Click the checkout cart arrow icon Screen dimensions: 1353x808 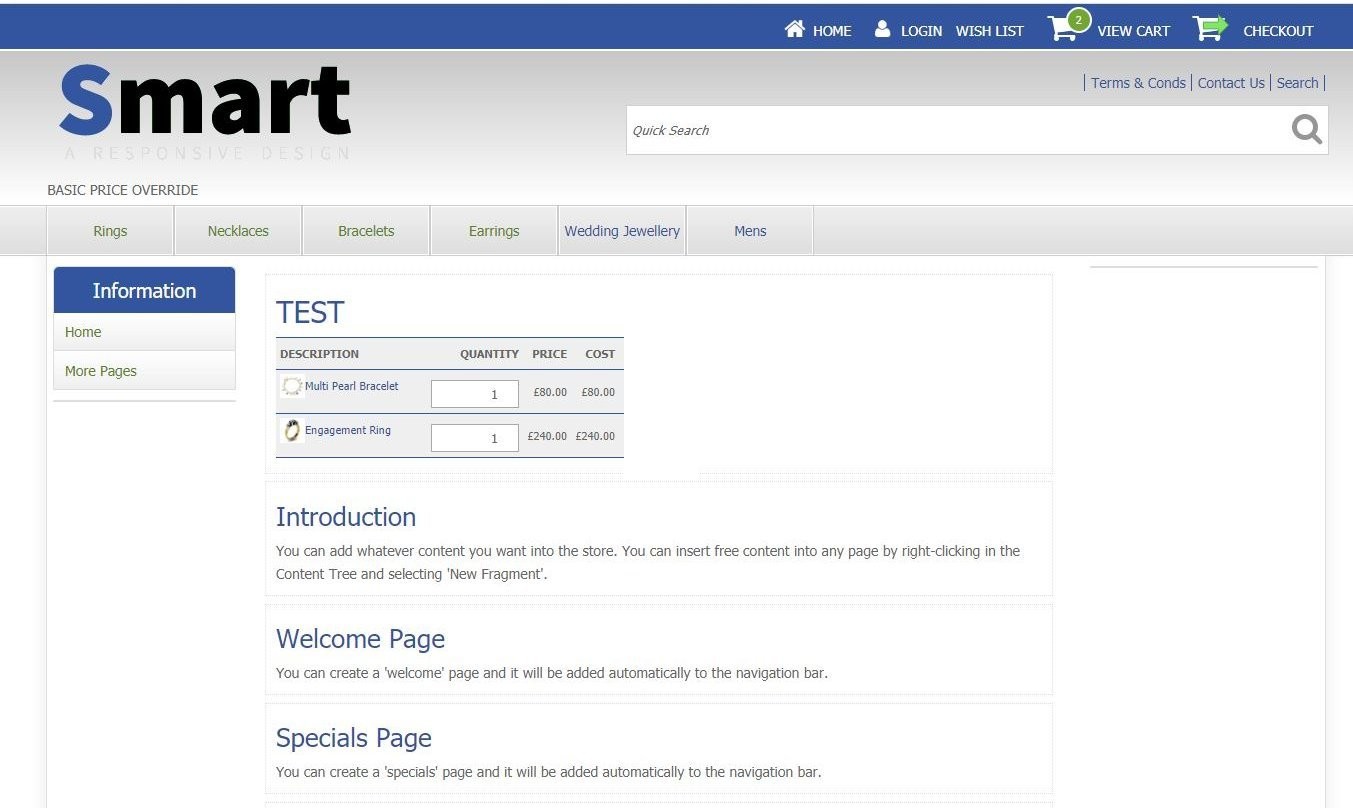tap(1209, 28)
